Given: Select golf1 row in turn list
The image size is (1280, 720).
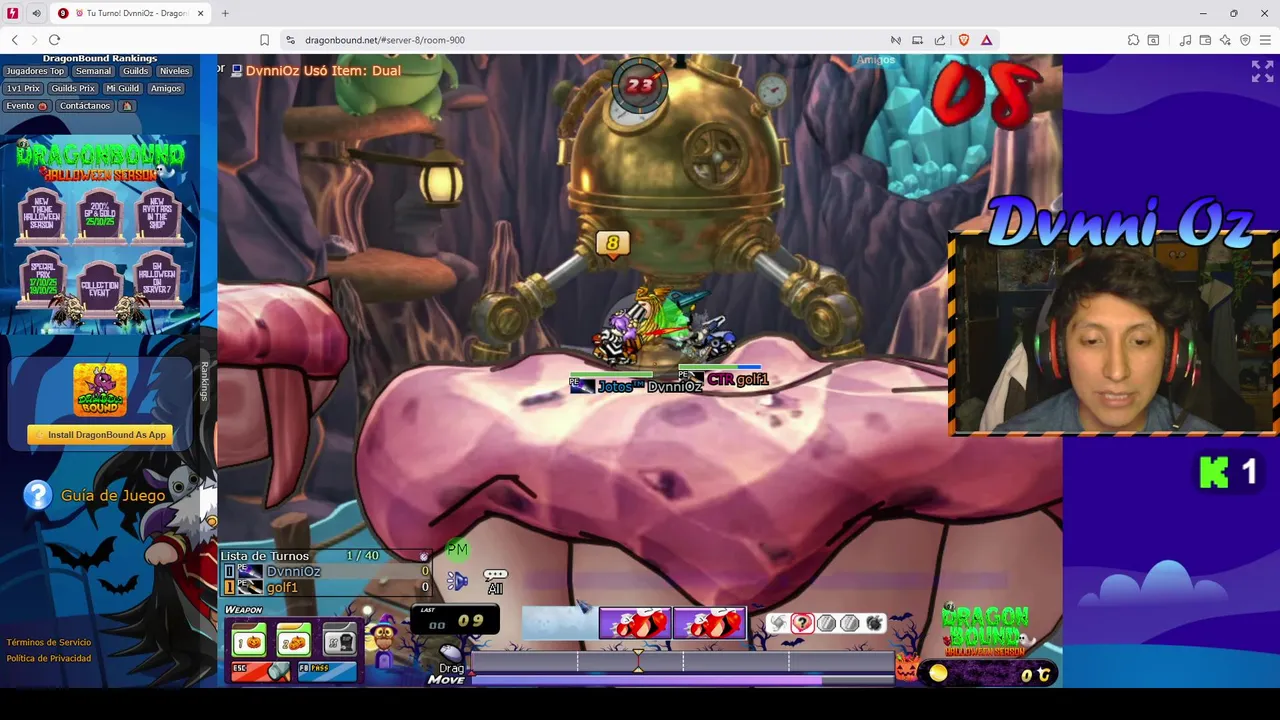Looking at the screenshot, I should tap(327, 587).
